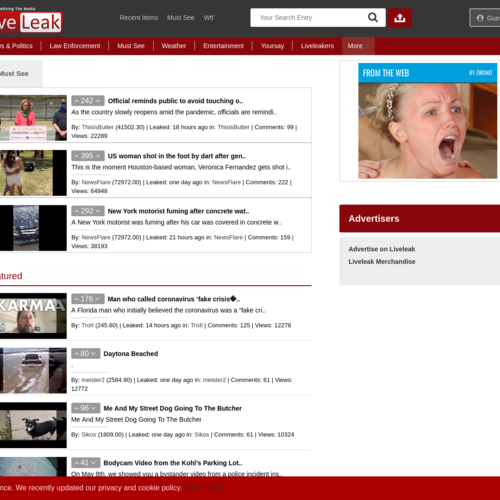This screenshot has width=500, height=500.
Task: Open Troll author profile link
Action: (x=88, y=325)
